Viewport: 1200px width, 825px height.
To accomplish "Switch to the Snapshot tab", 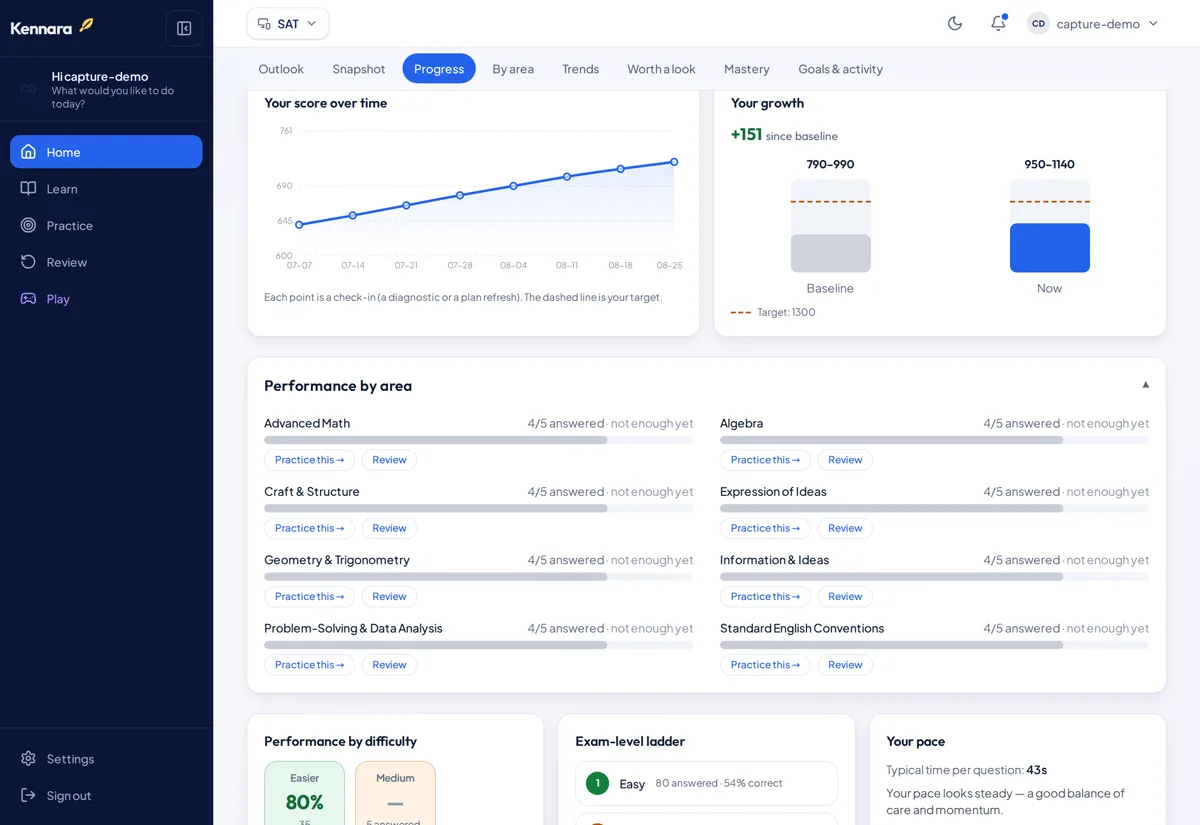I will [359, 69].
